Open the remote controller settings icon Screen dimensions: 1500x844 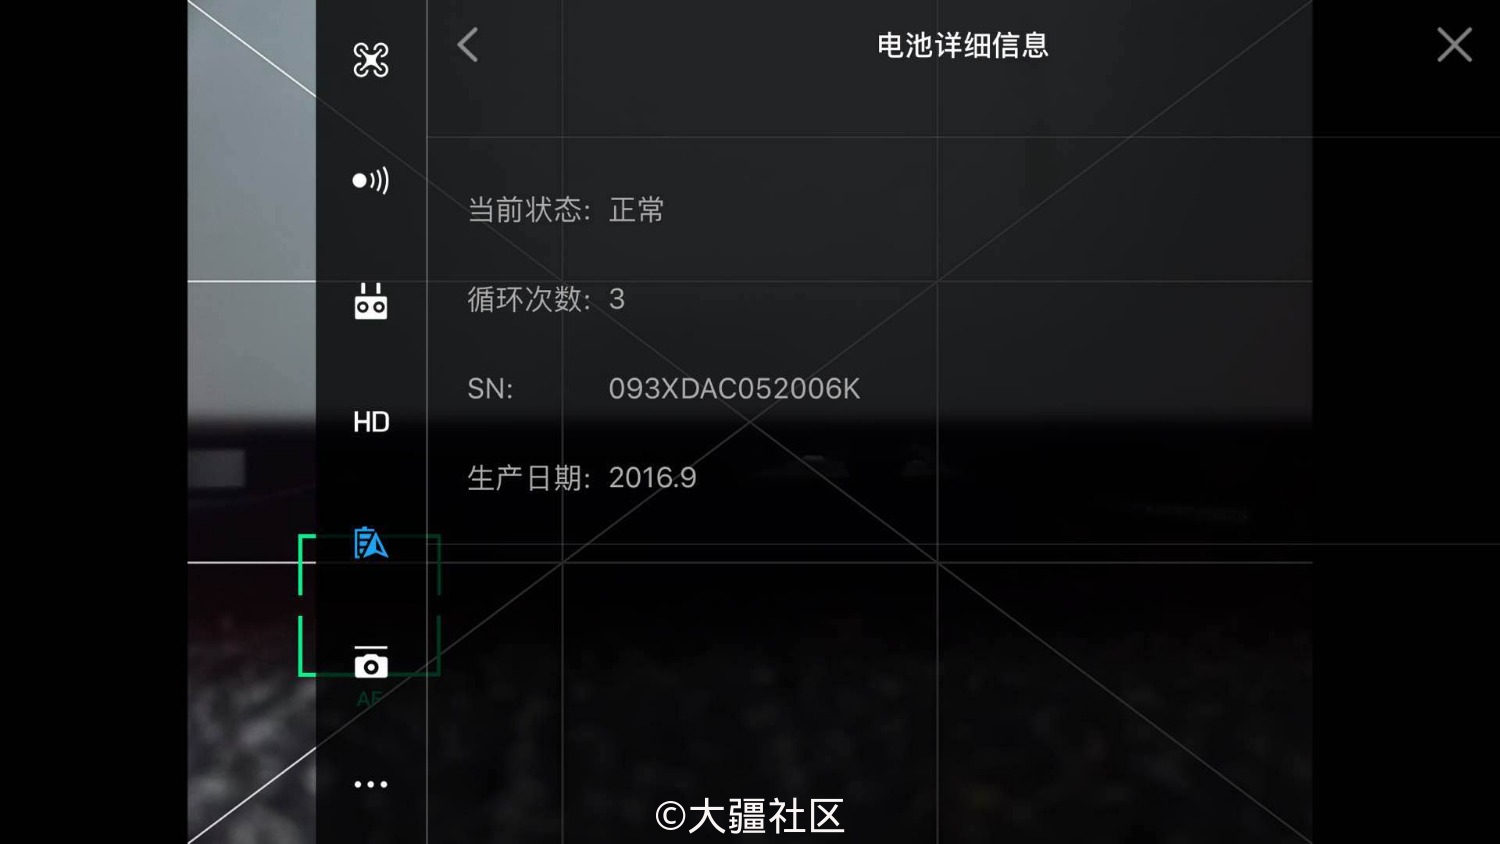(371, 301)
